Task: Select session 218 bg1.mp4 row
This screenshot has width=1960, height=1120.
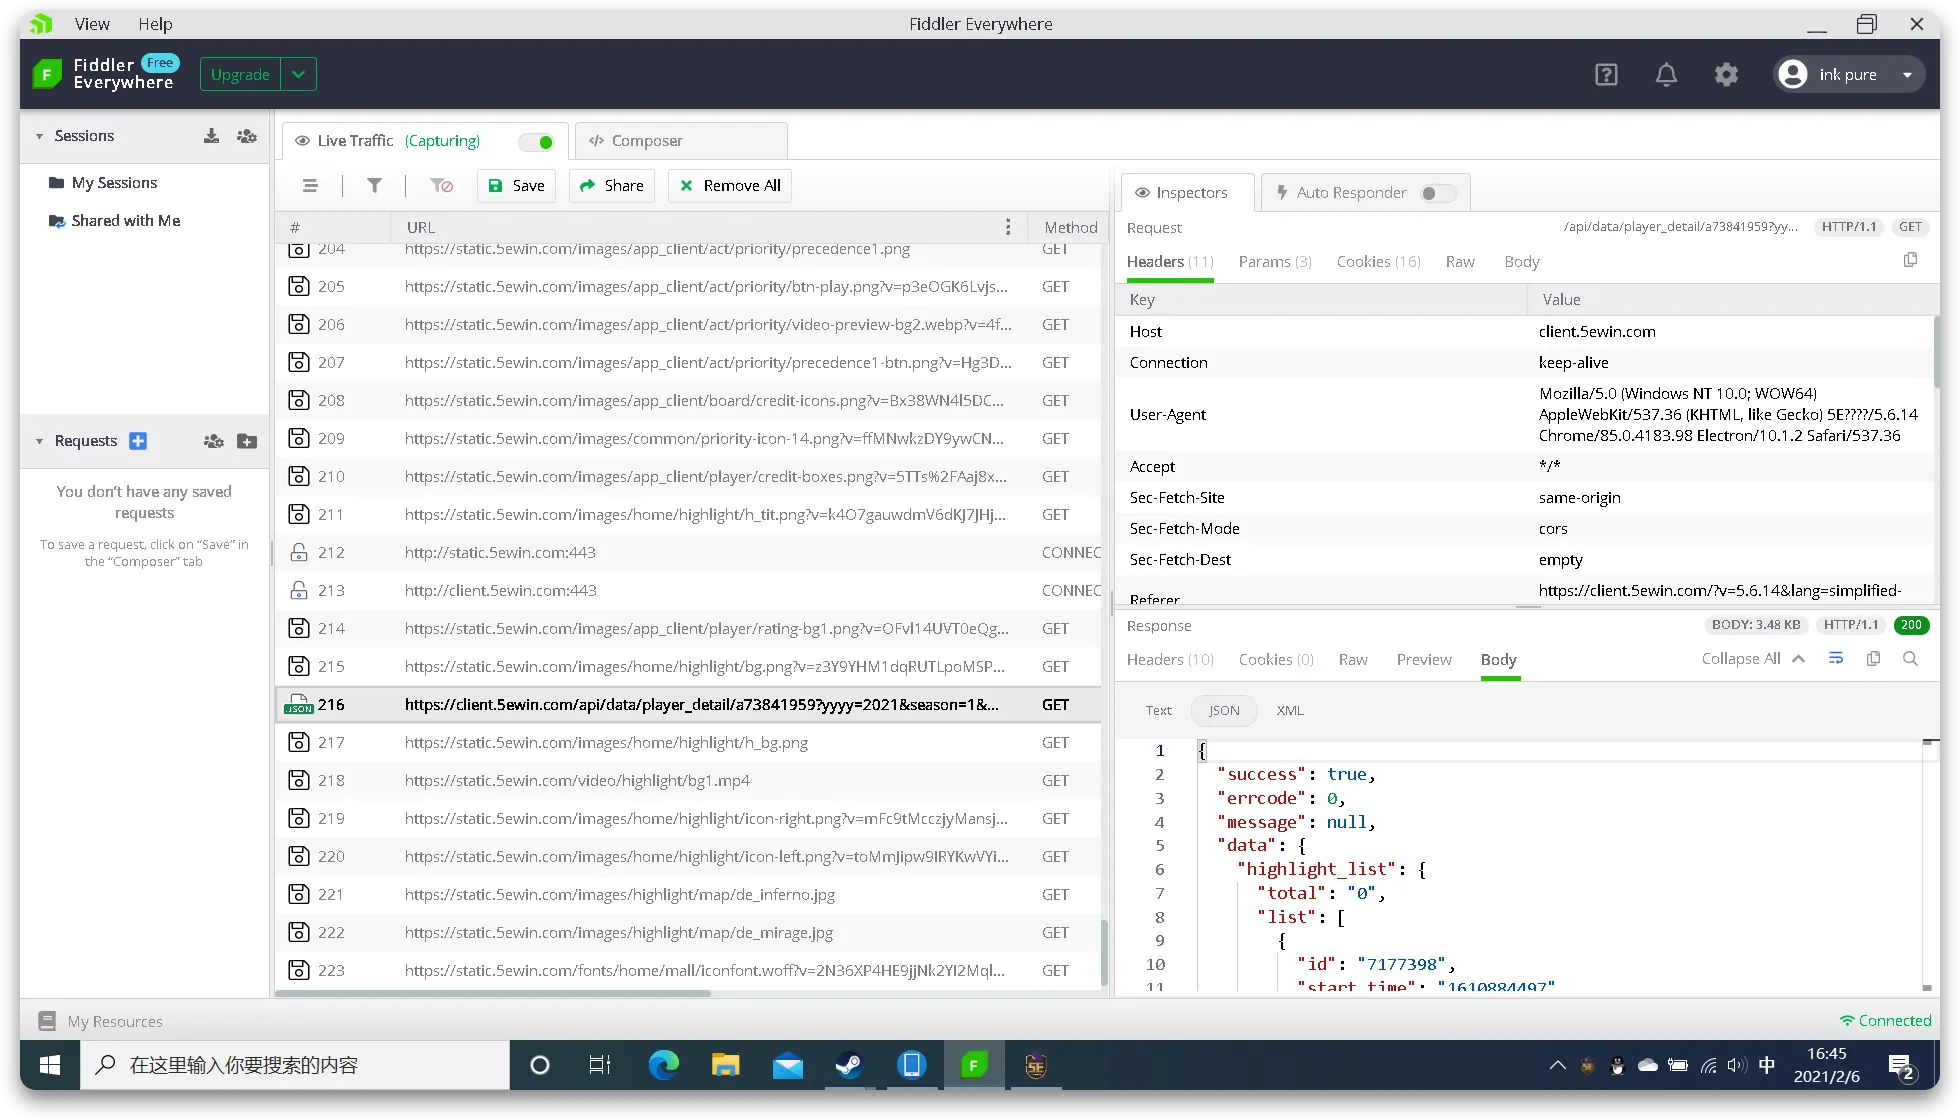Action: [x=688, y=781]
